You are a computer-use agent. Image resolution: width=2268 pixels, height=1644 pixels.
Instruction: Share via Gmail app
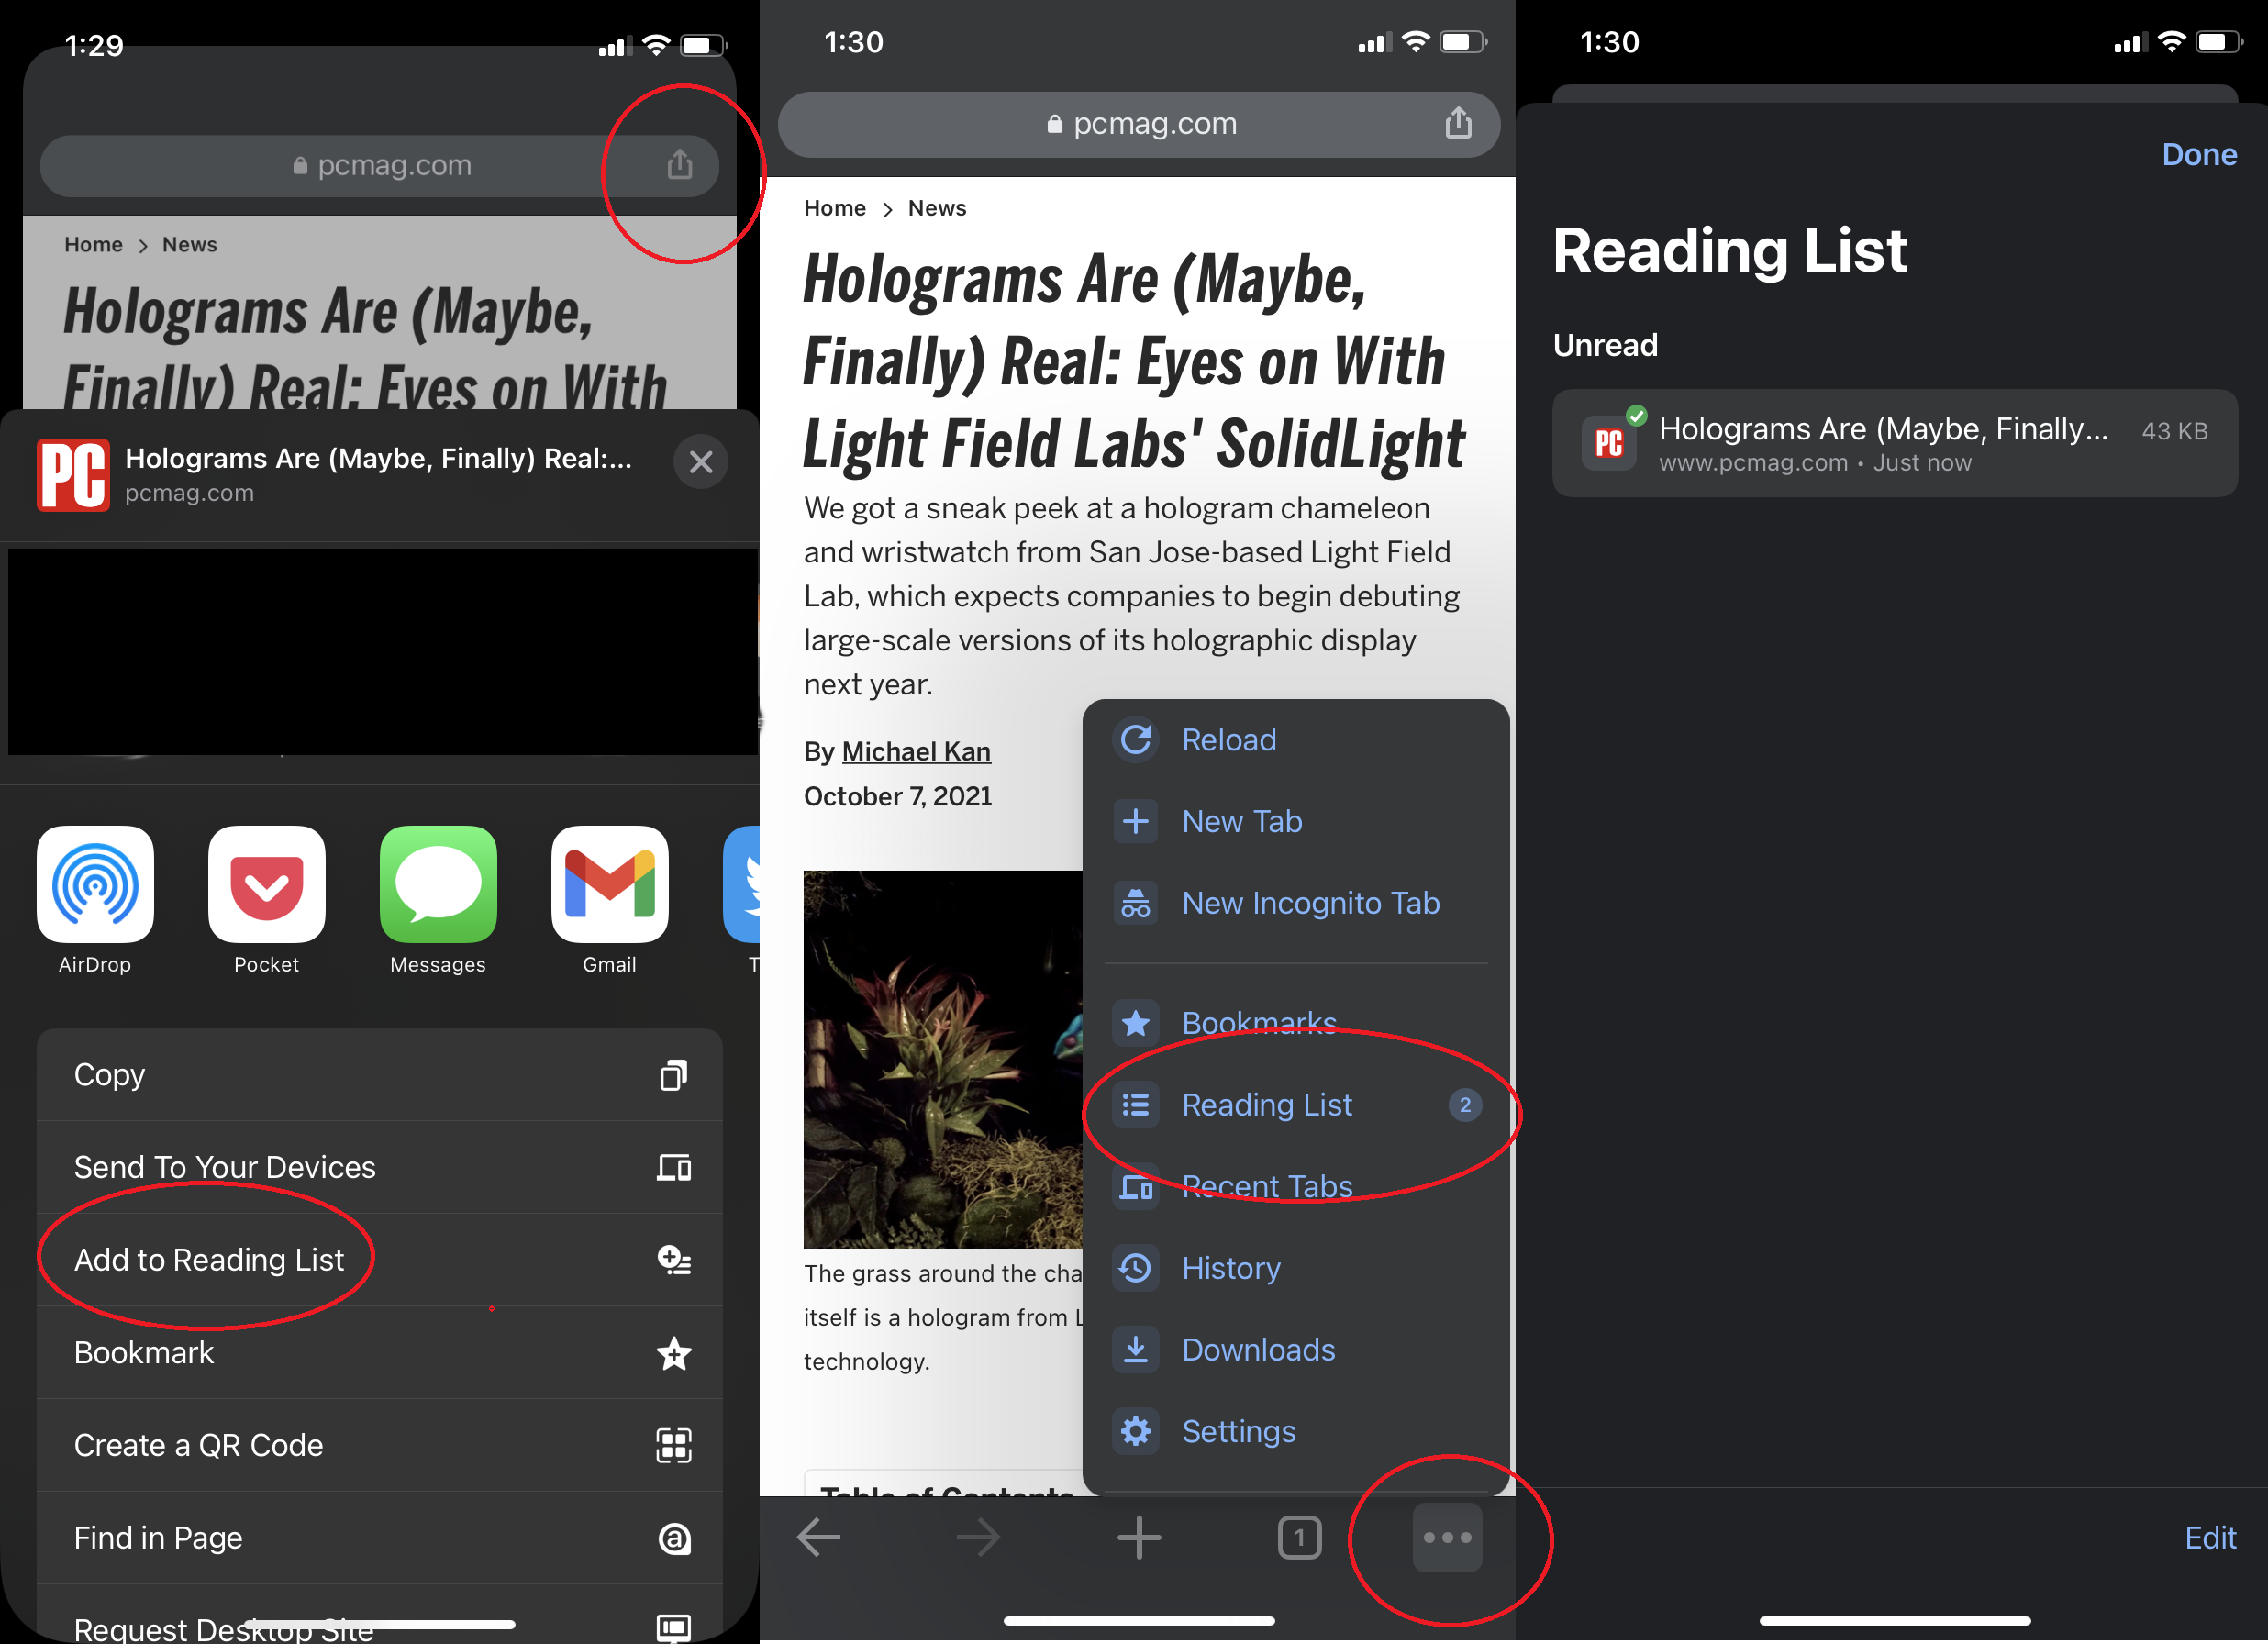click(x=610, y=900)
